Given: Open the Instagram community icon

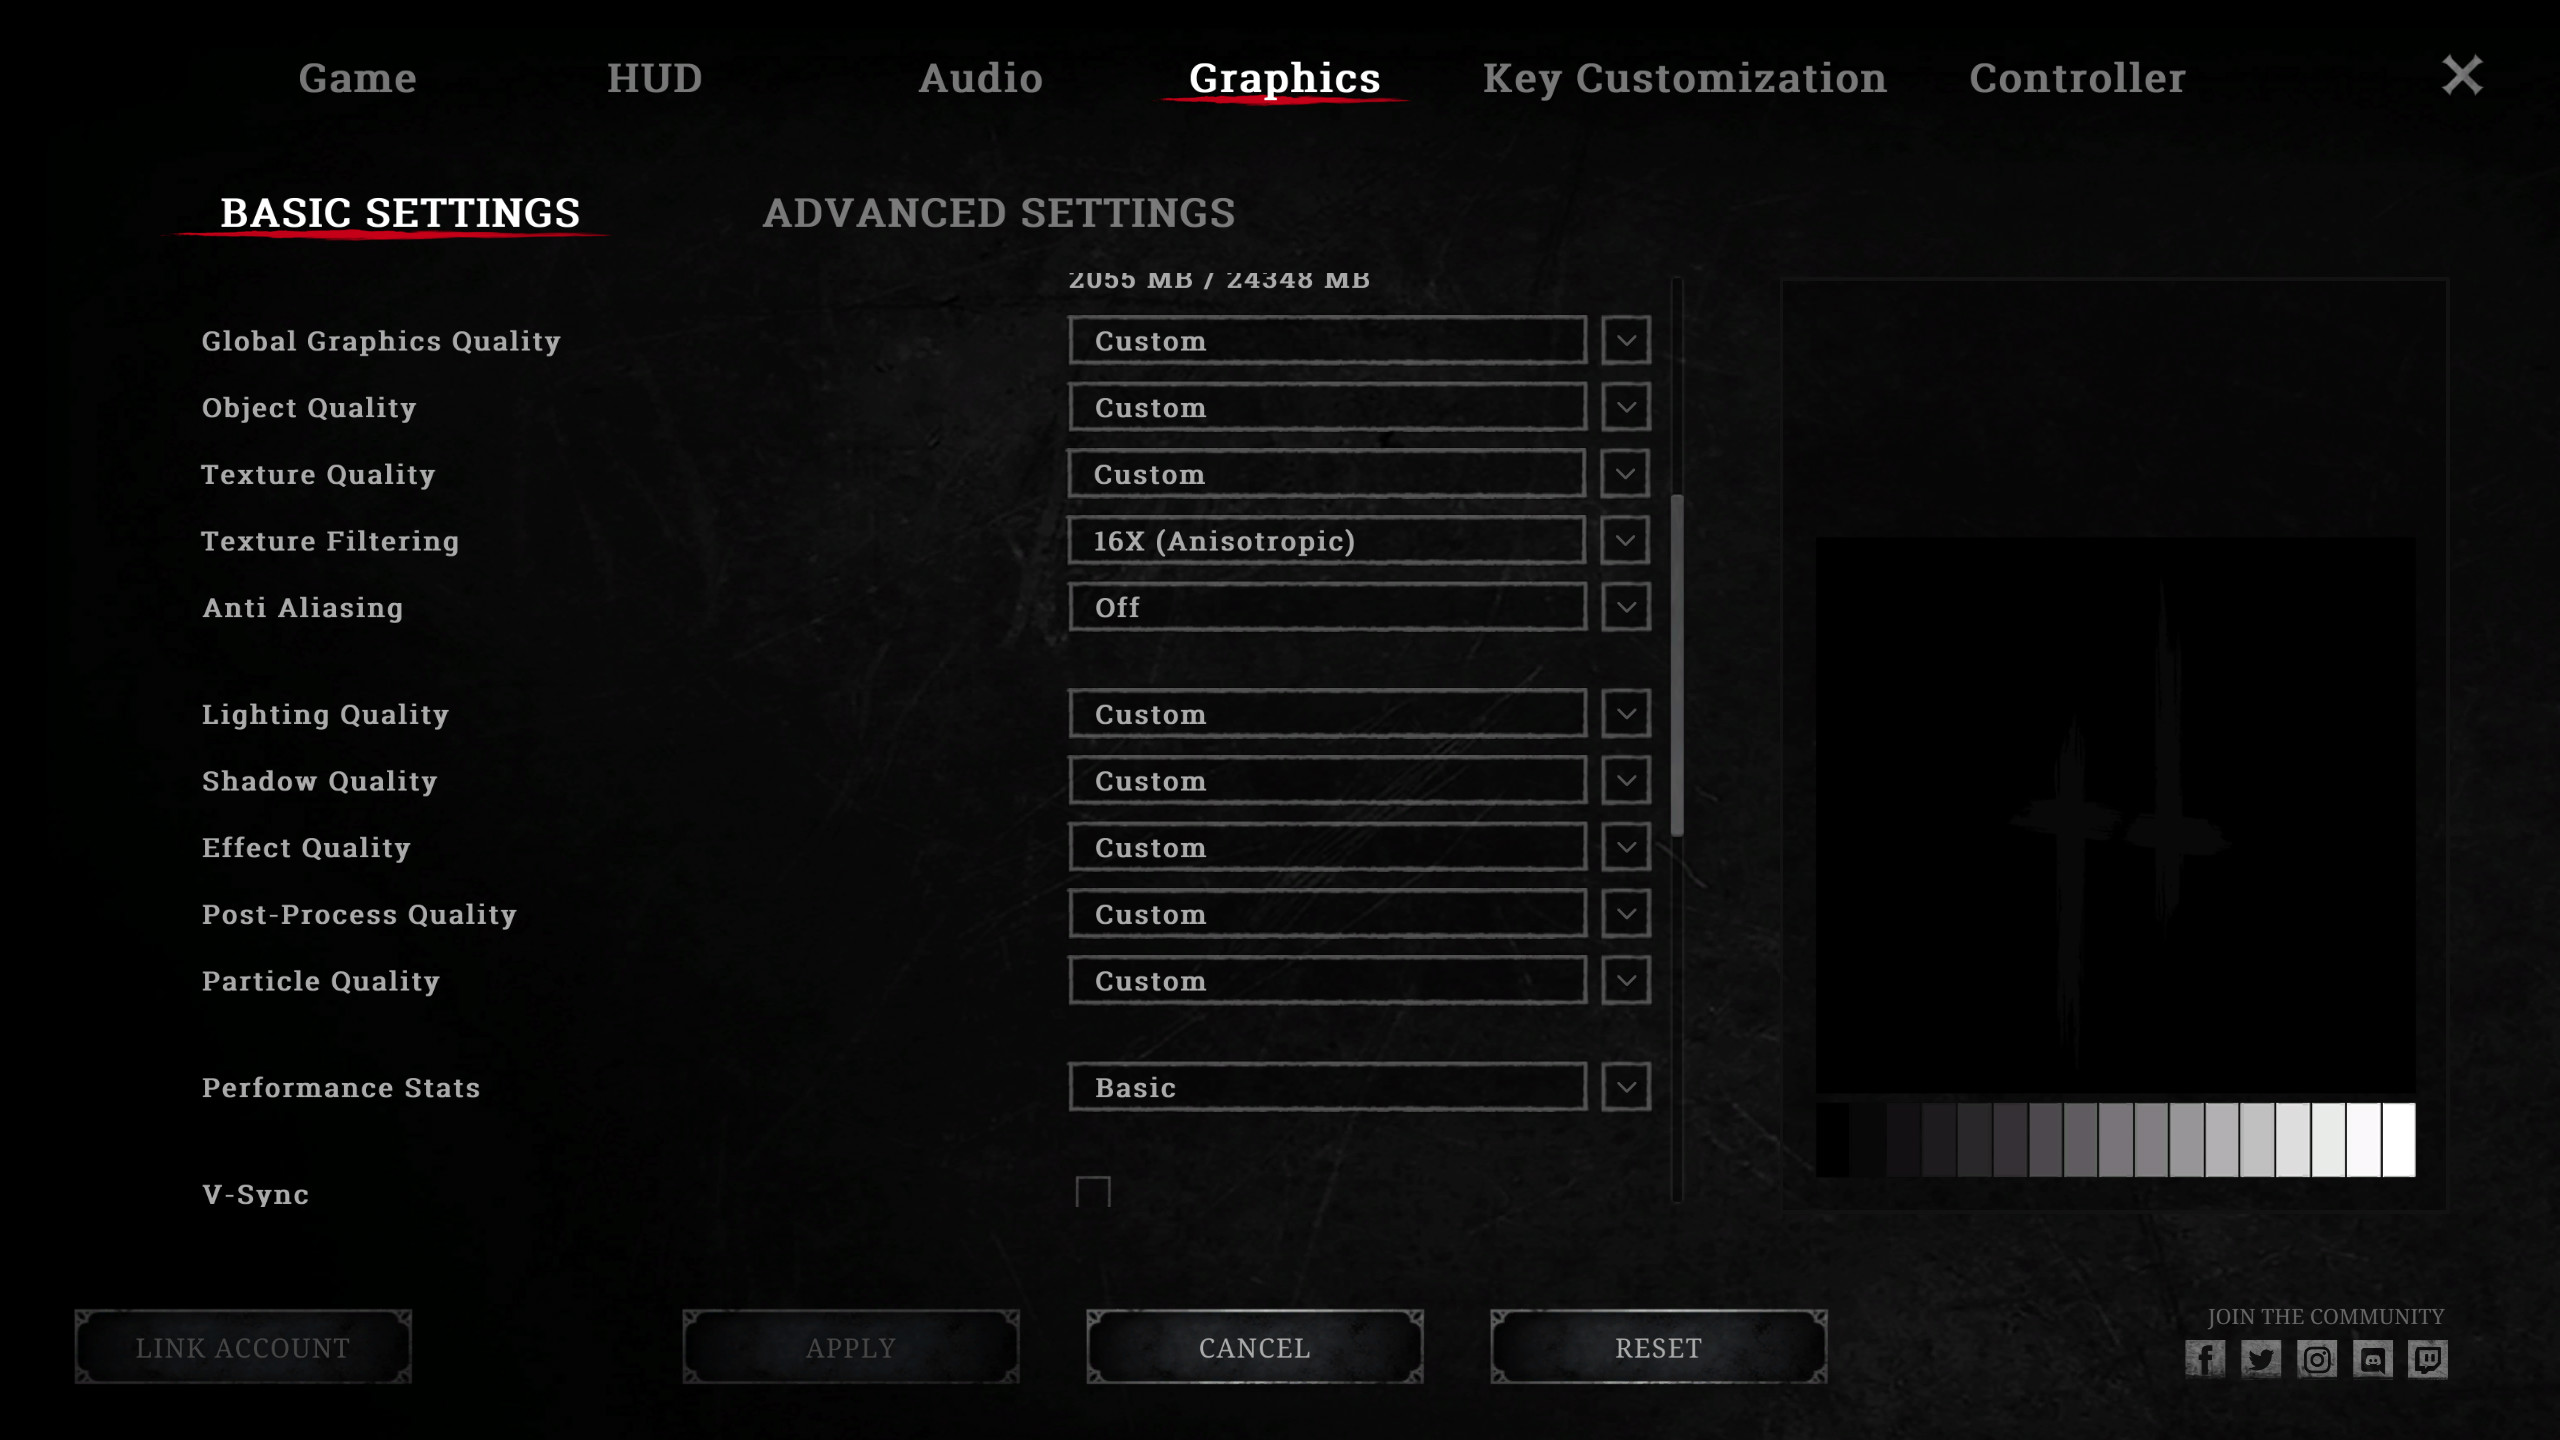Looking at the screenshot, I should coord(2316,1359).
